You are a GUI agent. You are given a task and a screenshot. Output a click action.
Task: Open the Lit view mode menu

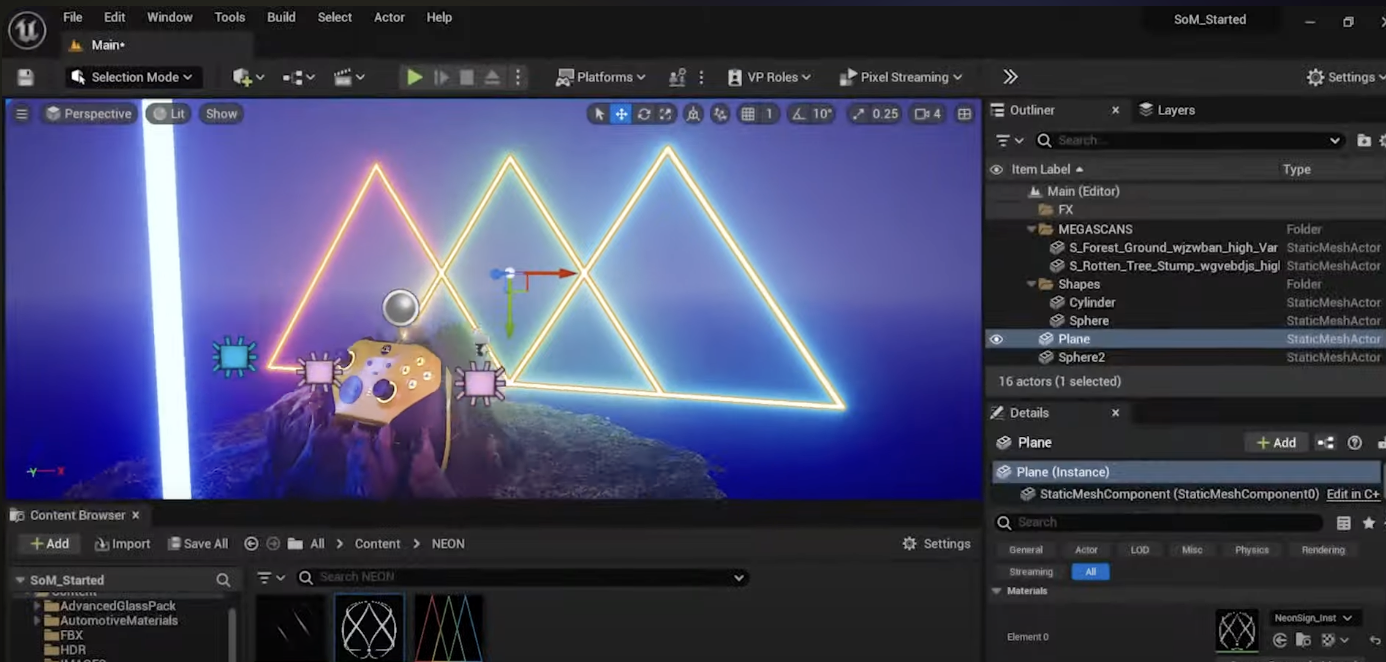[168, 114]
